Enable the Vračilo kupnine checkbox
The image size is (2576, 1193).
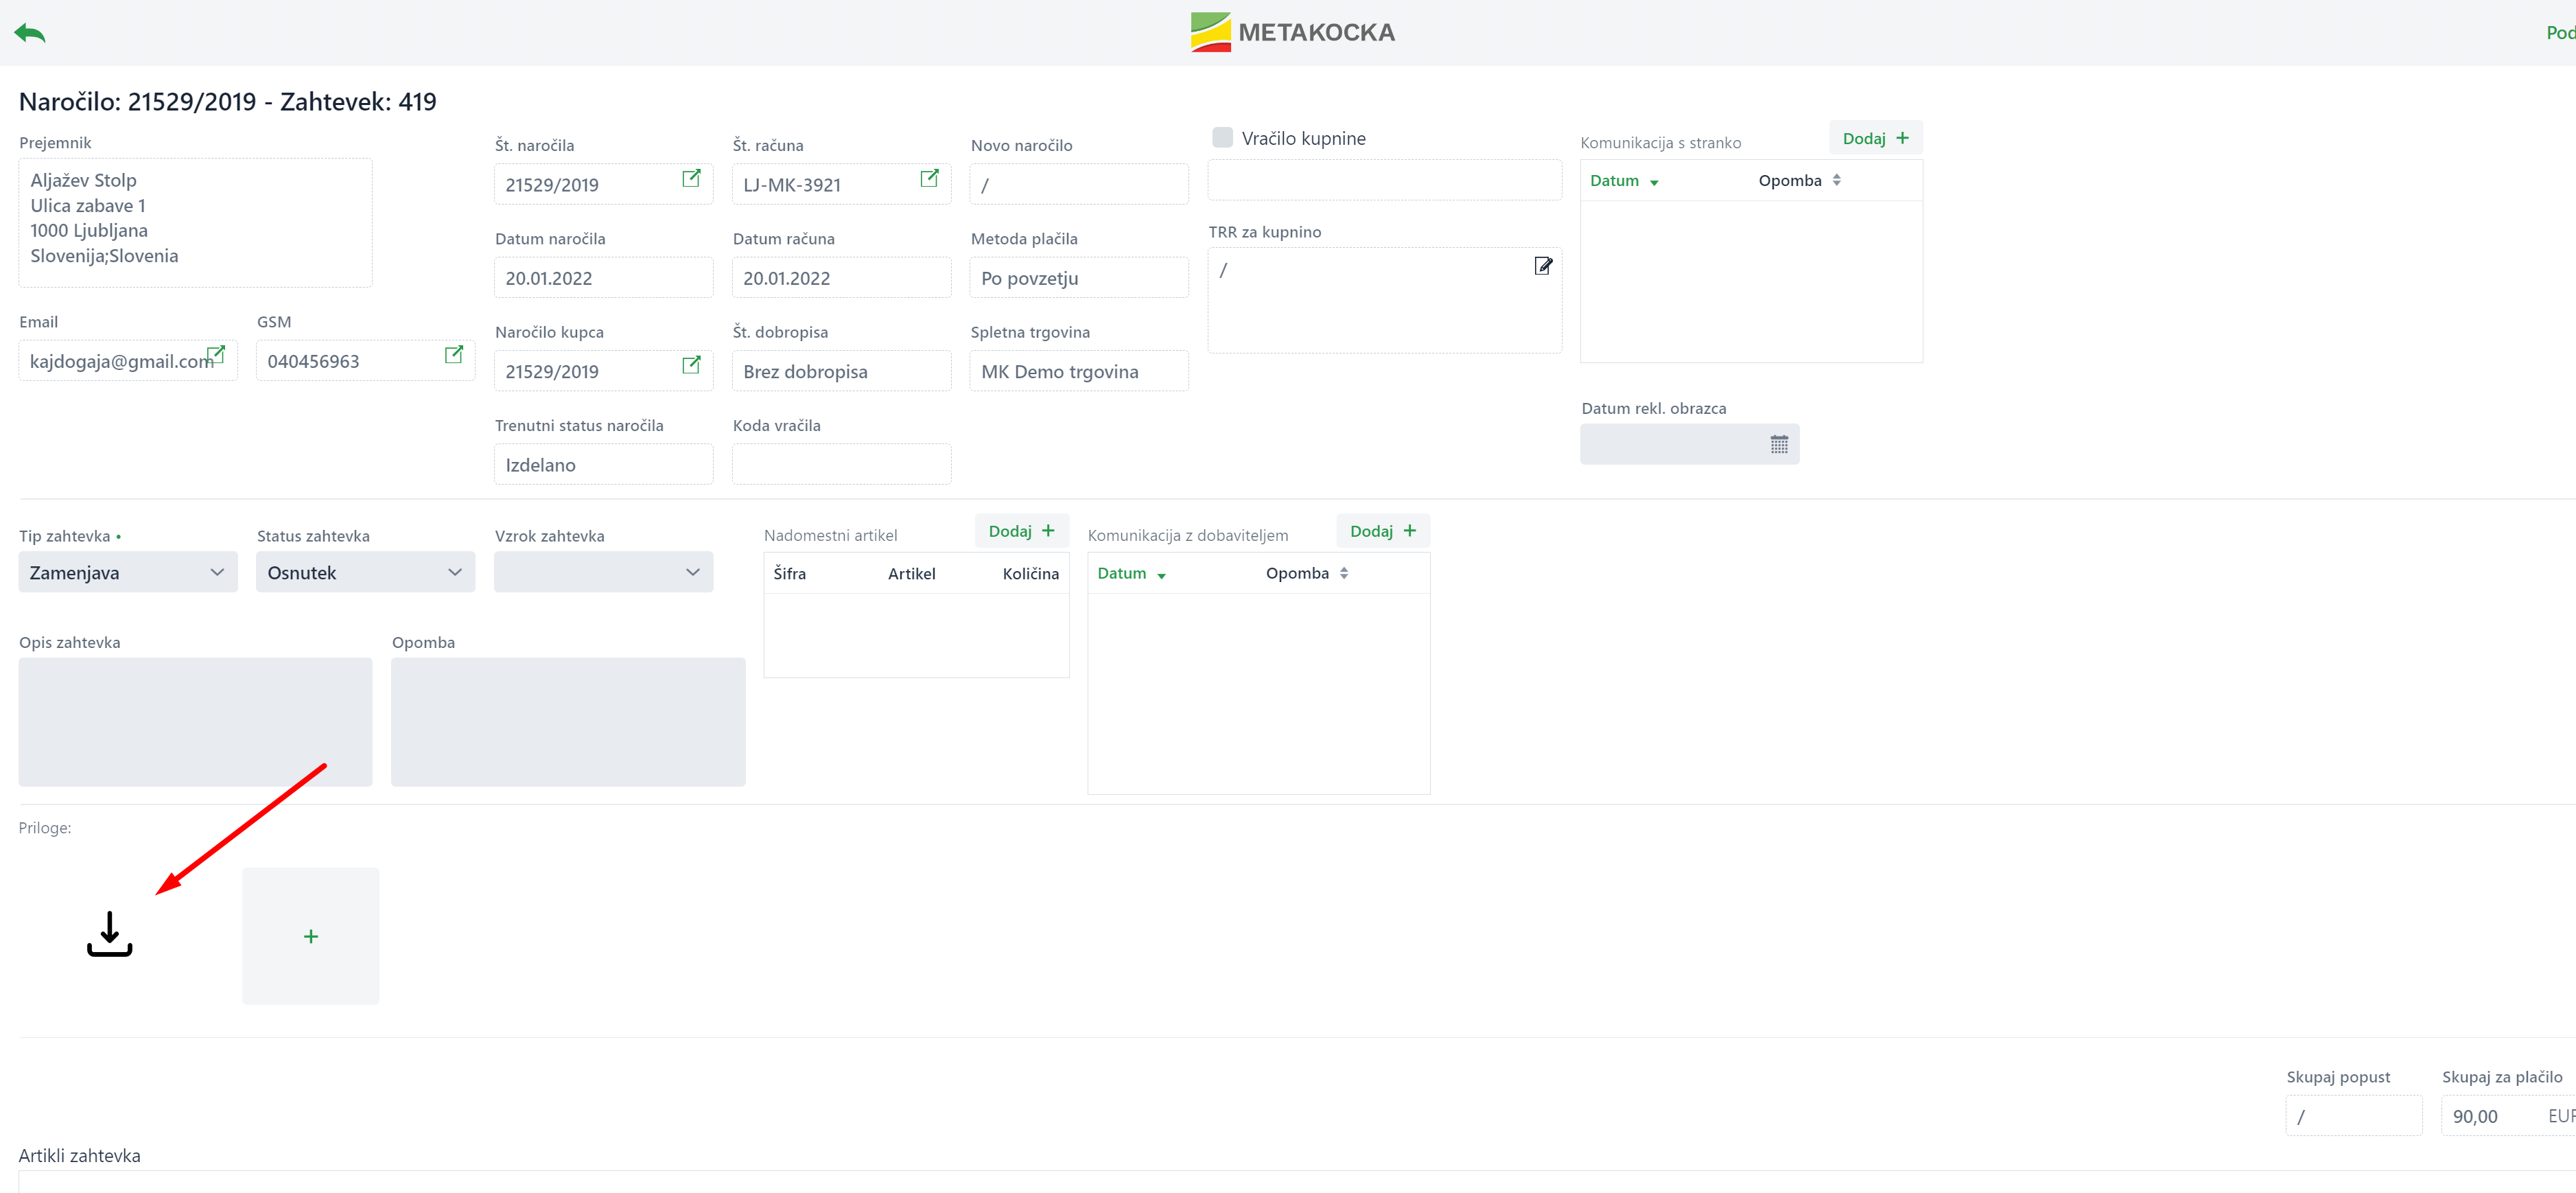point(1222,138)
